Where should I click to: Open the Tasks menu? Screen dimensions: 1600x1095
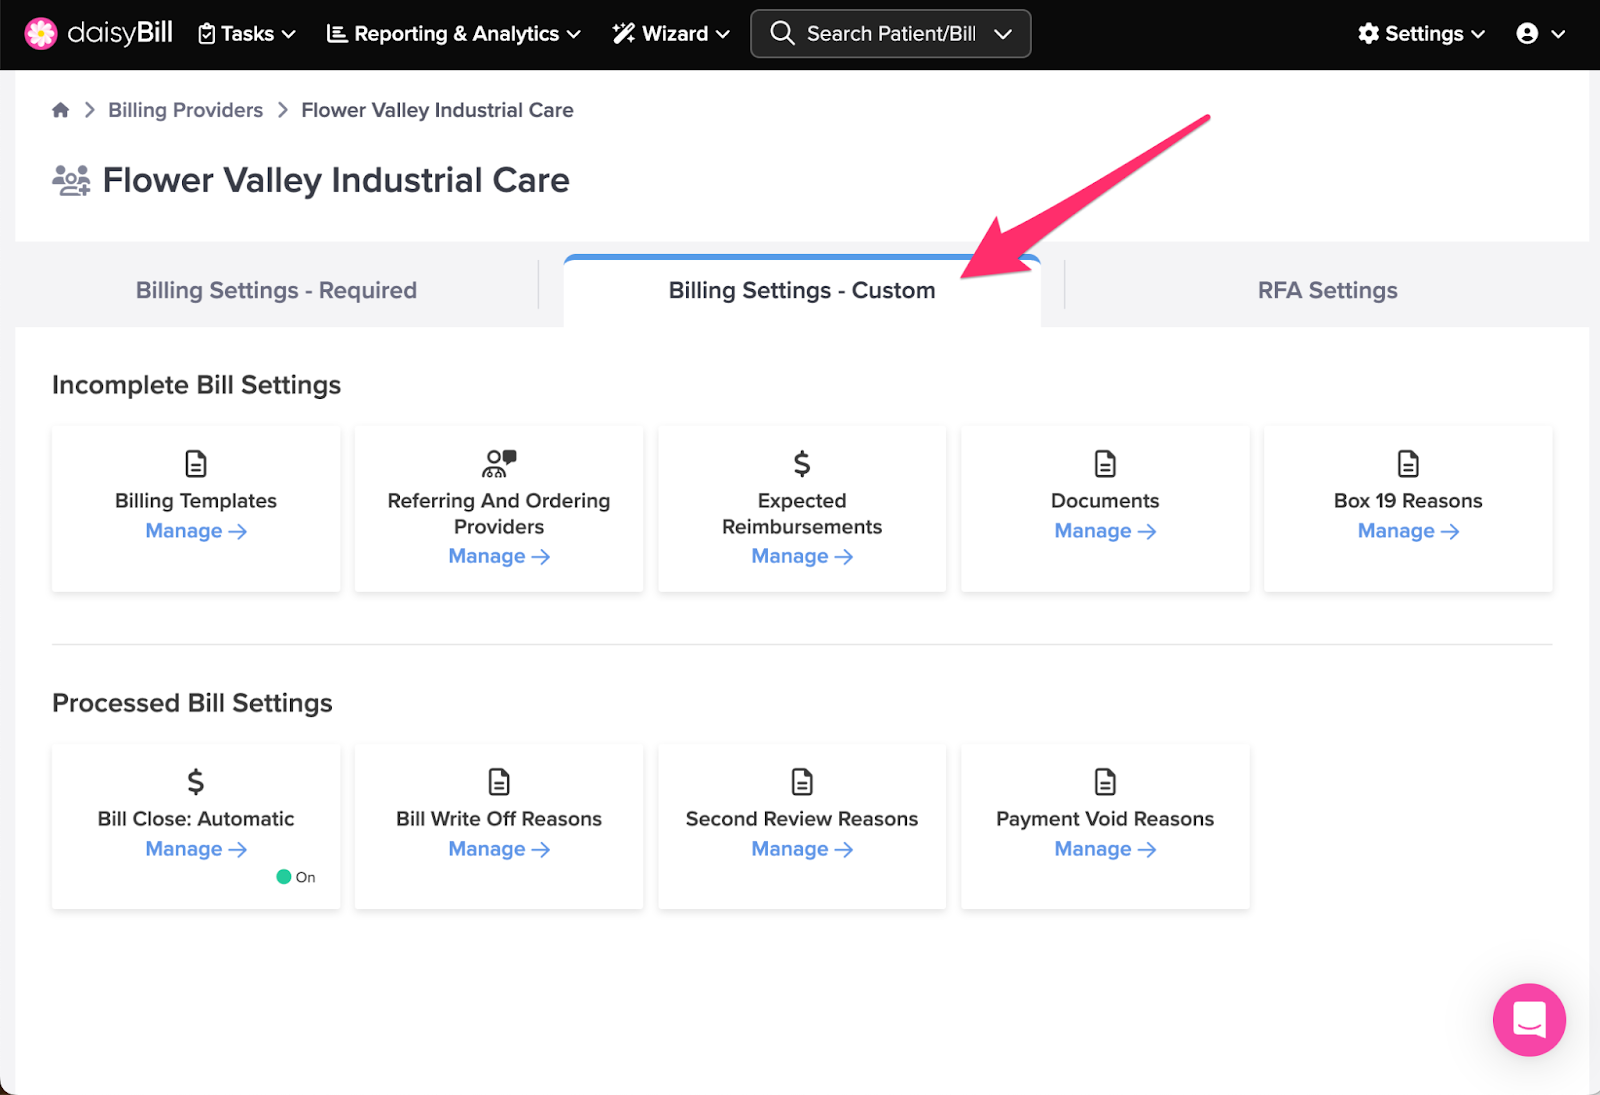(246, 34)
